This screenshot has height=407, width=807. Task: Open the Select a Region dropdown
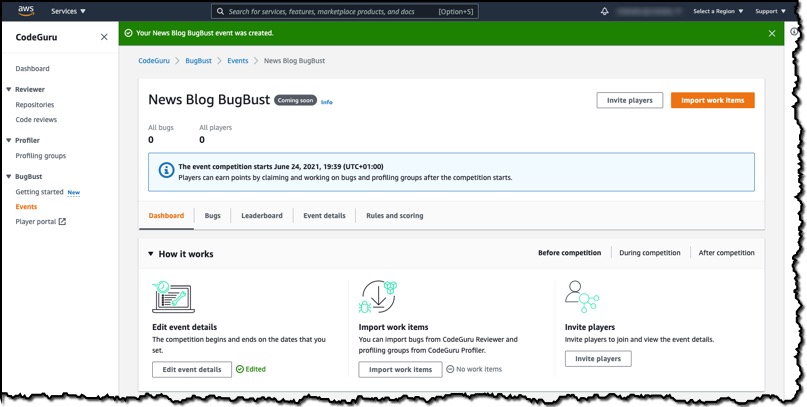(x=718, y=11)
